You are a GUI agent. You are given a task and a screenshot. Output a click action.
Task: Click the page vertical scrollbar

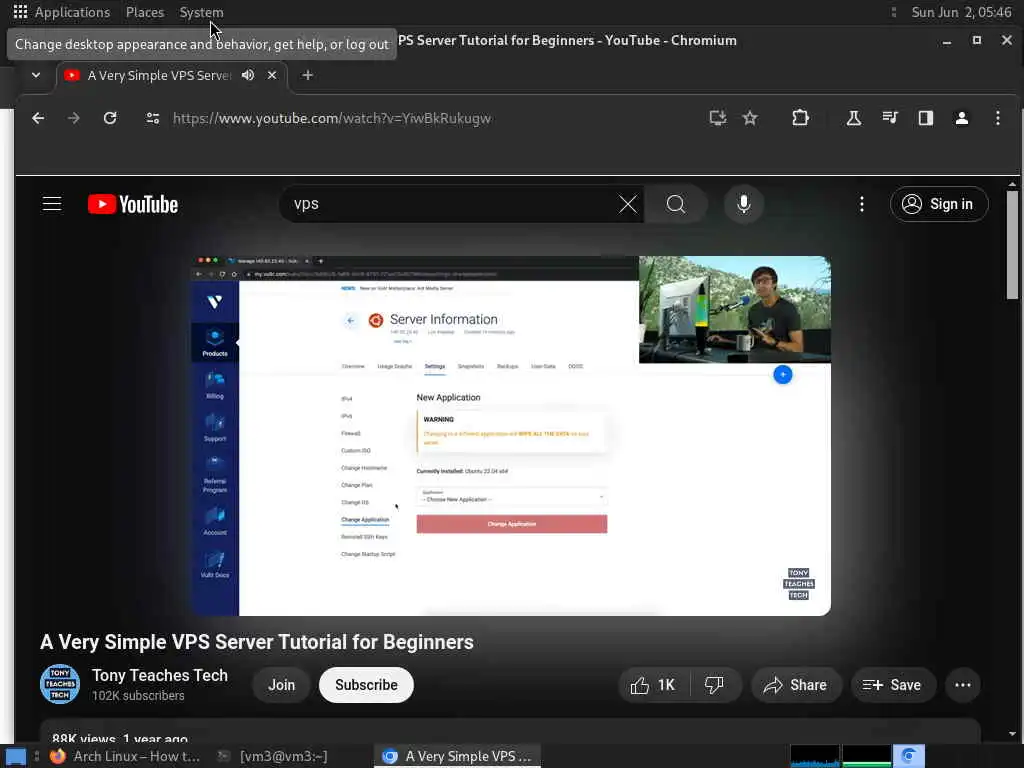point(1012,244)
